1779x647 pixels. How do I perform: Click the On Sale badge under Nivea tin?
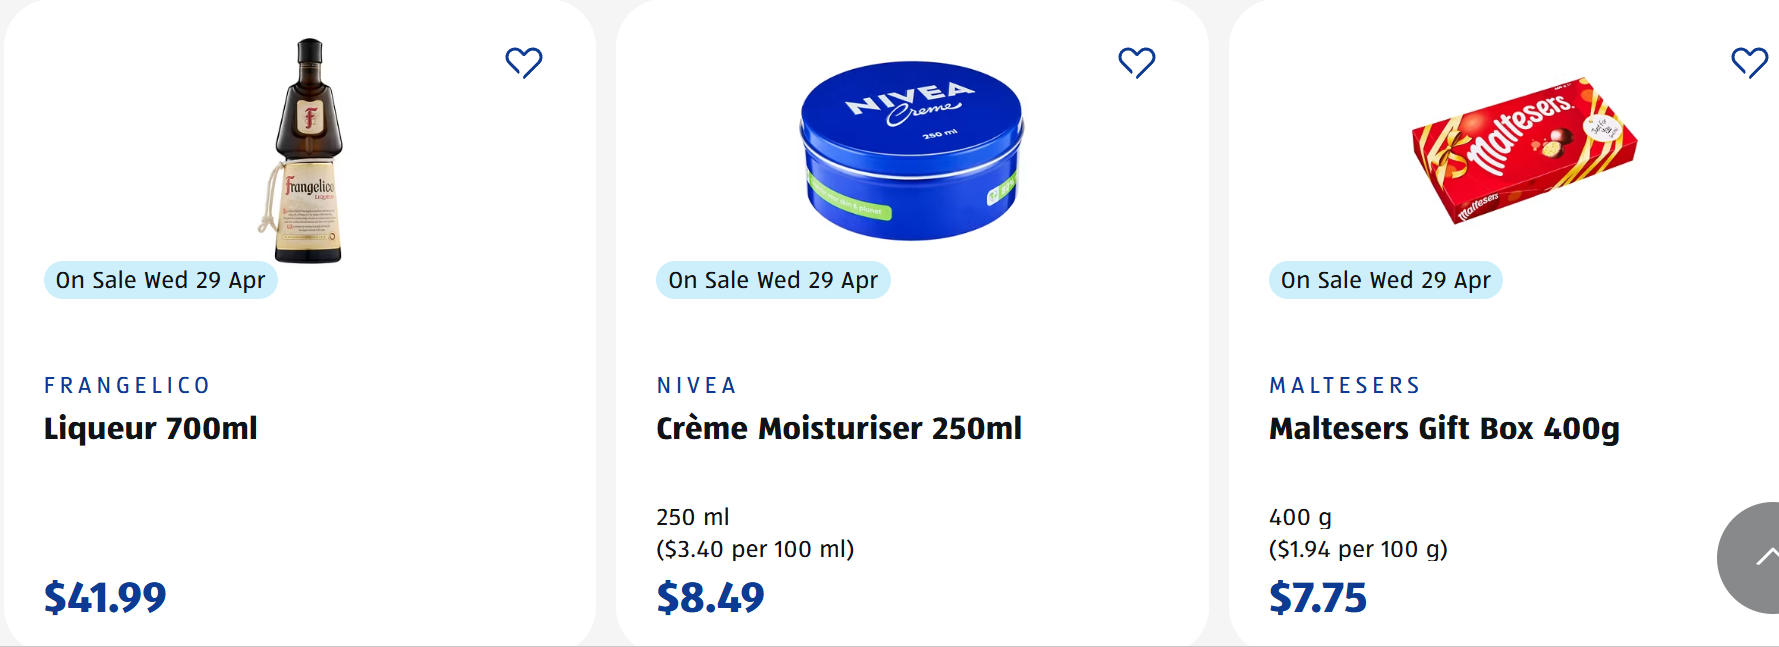pyautogui.click(x=773, y=280)
